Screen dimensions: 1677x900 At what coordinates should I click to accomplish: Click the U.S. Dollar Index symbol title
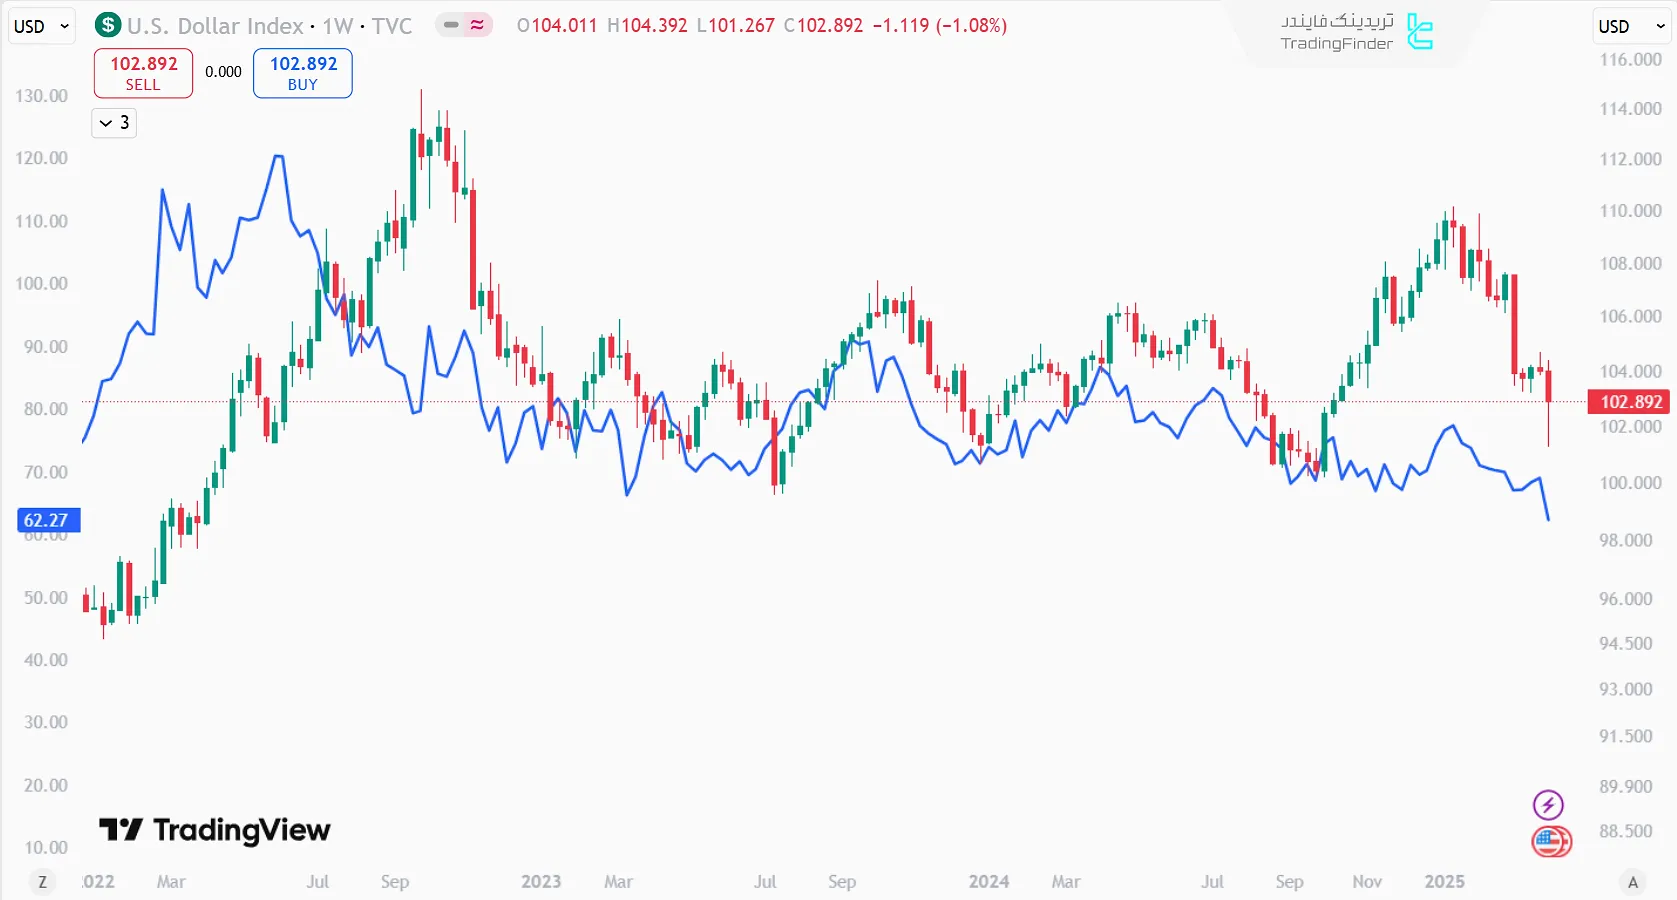(215, 26)
